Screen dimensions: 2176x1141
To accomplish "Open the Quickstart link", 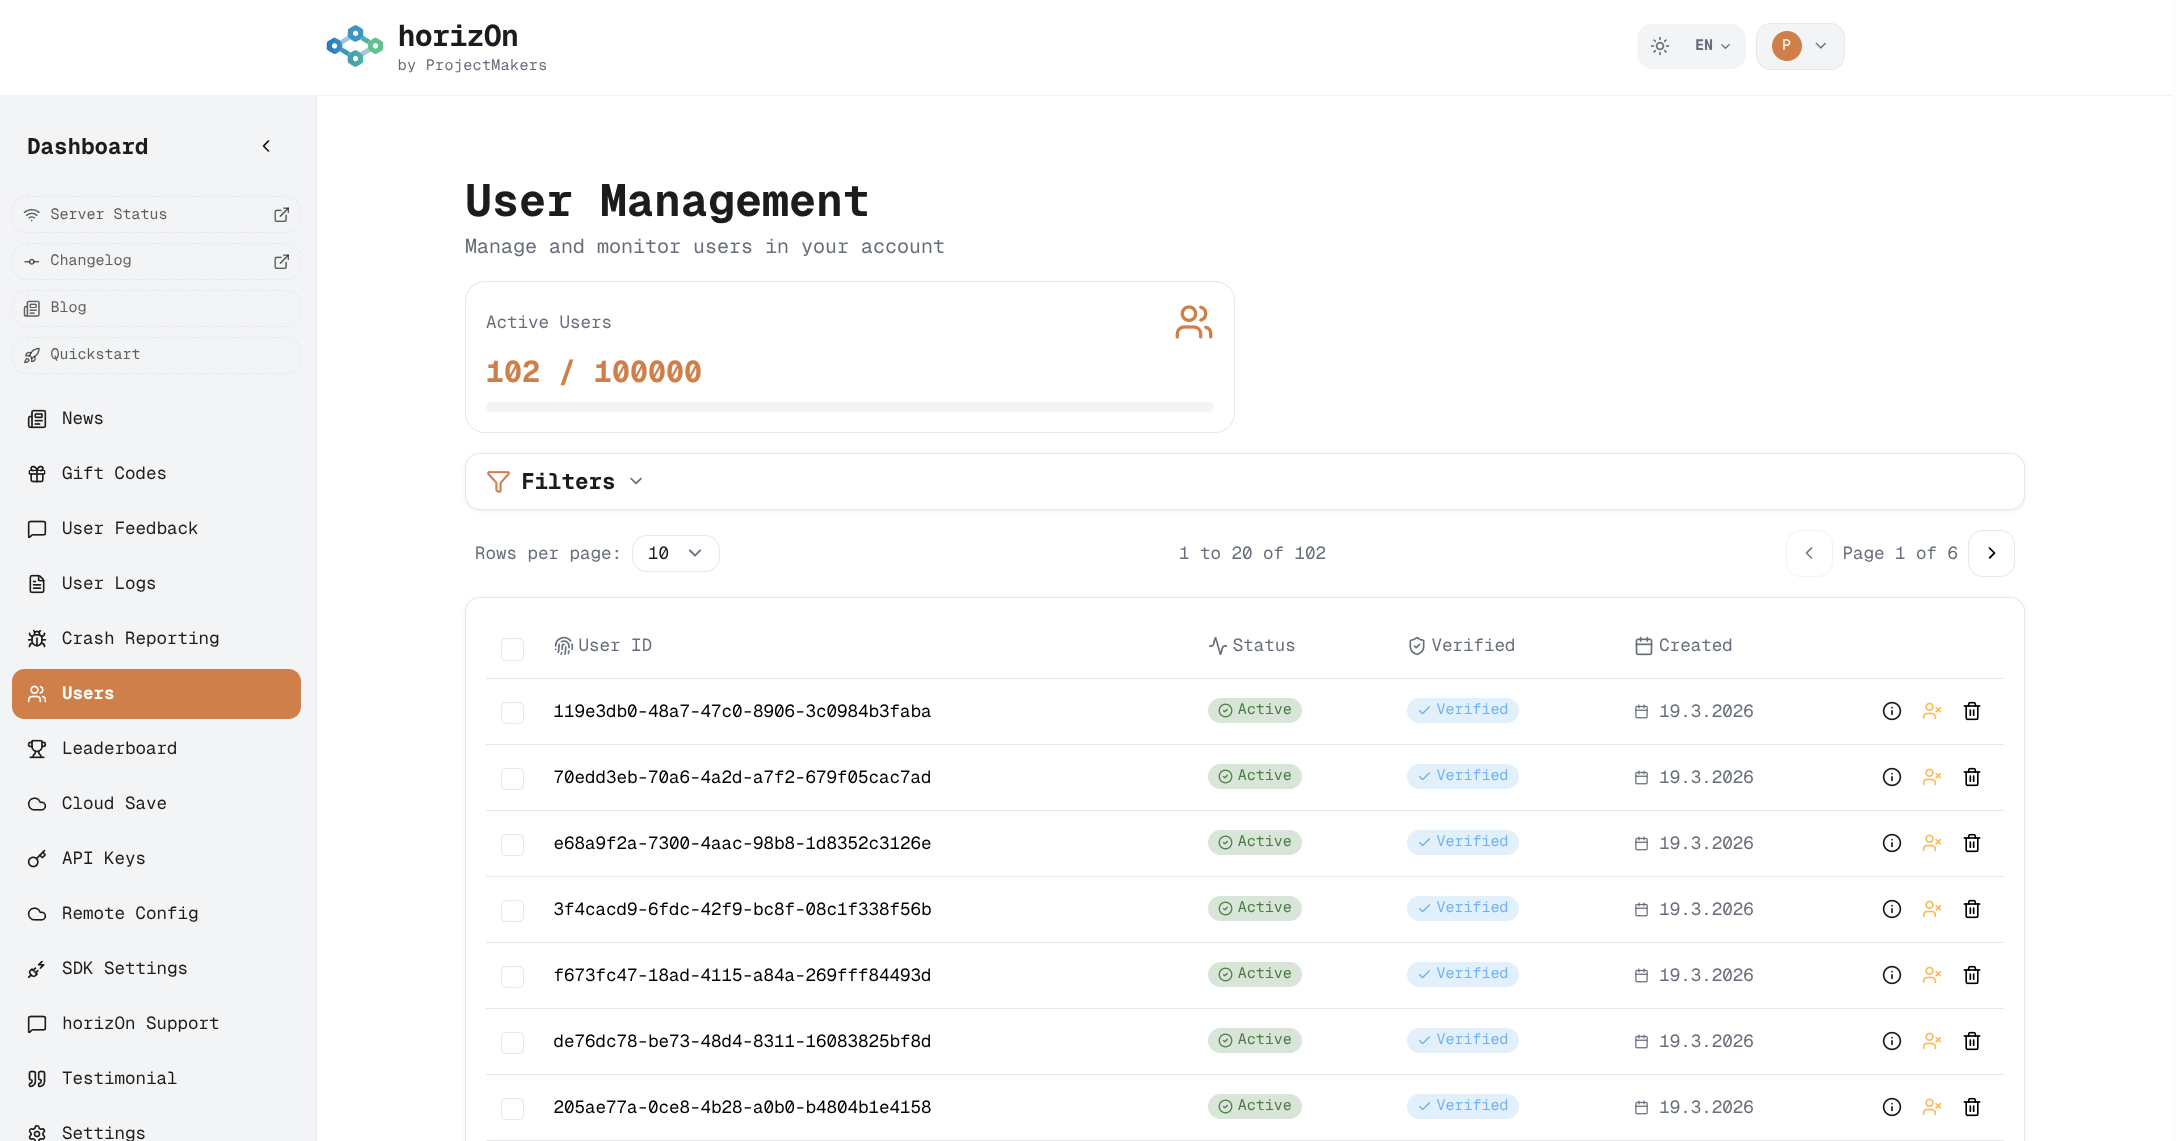I will point(95,355).
